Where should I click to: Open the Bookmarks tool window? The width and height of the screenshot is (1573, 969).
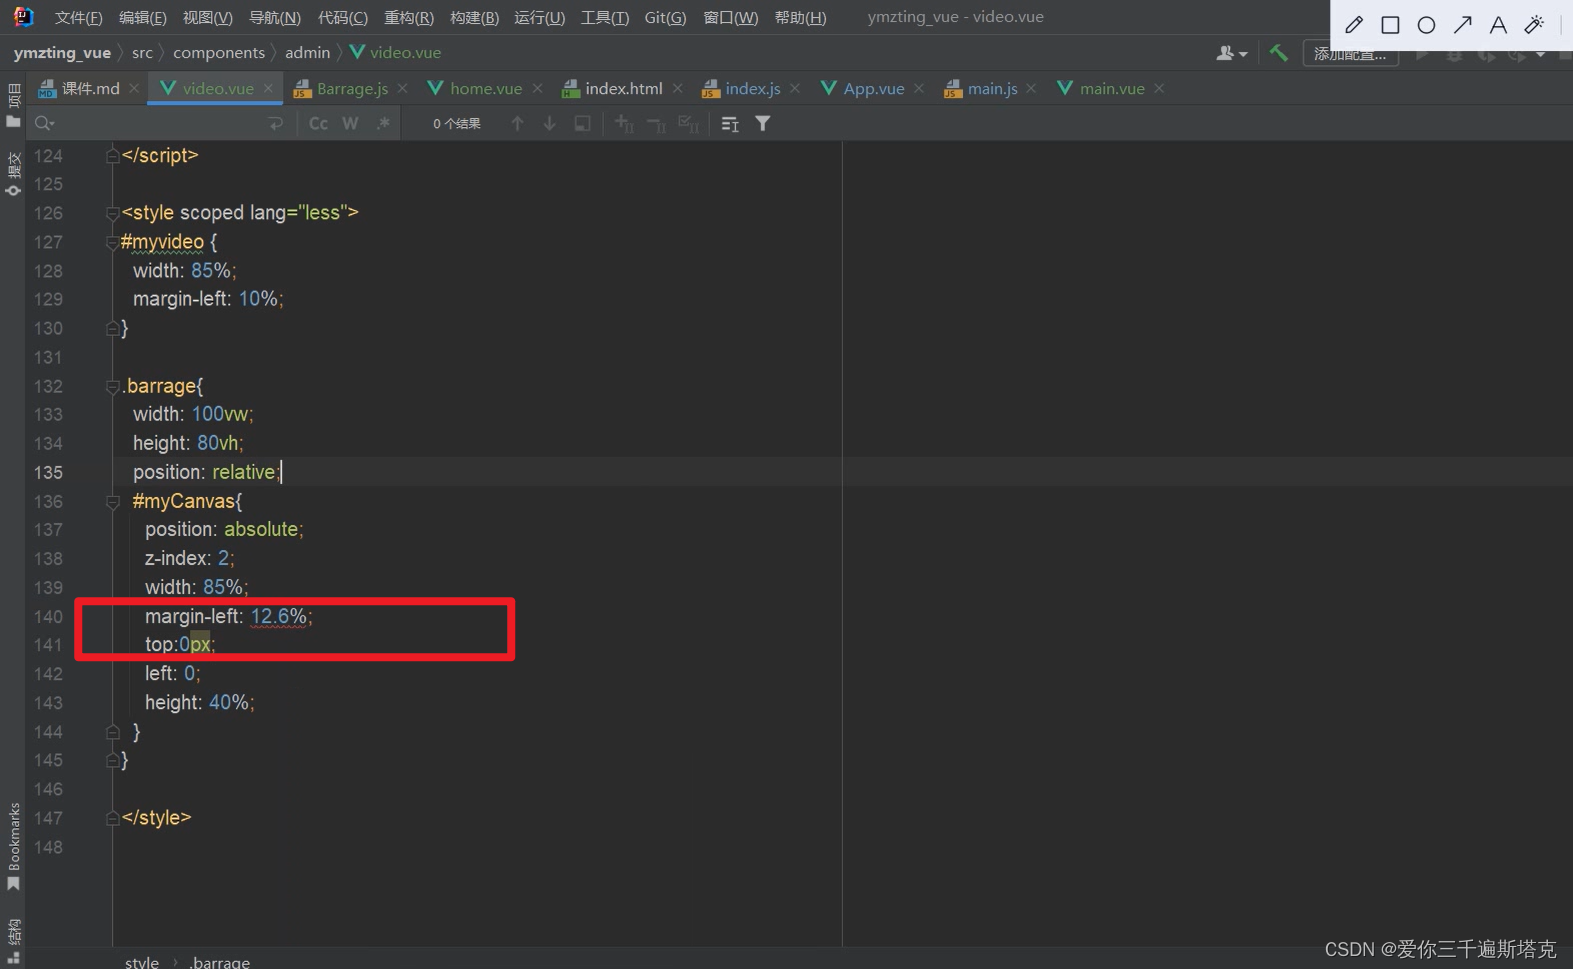point(13,847)
